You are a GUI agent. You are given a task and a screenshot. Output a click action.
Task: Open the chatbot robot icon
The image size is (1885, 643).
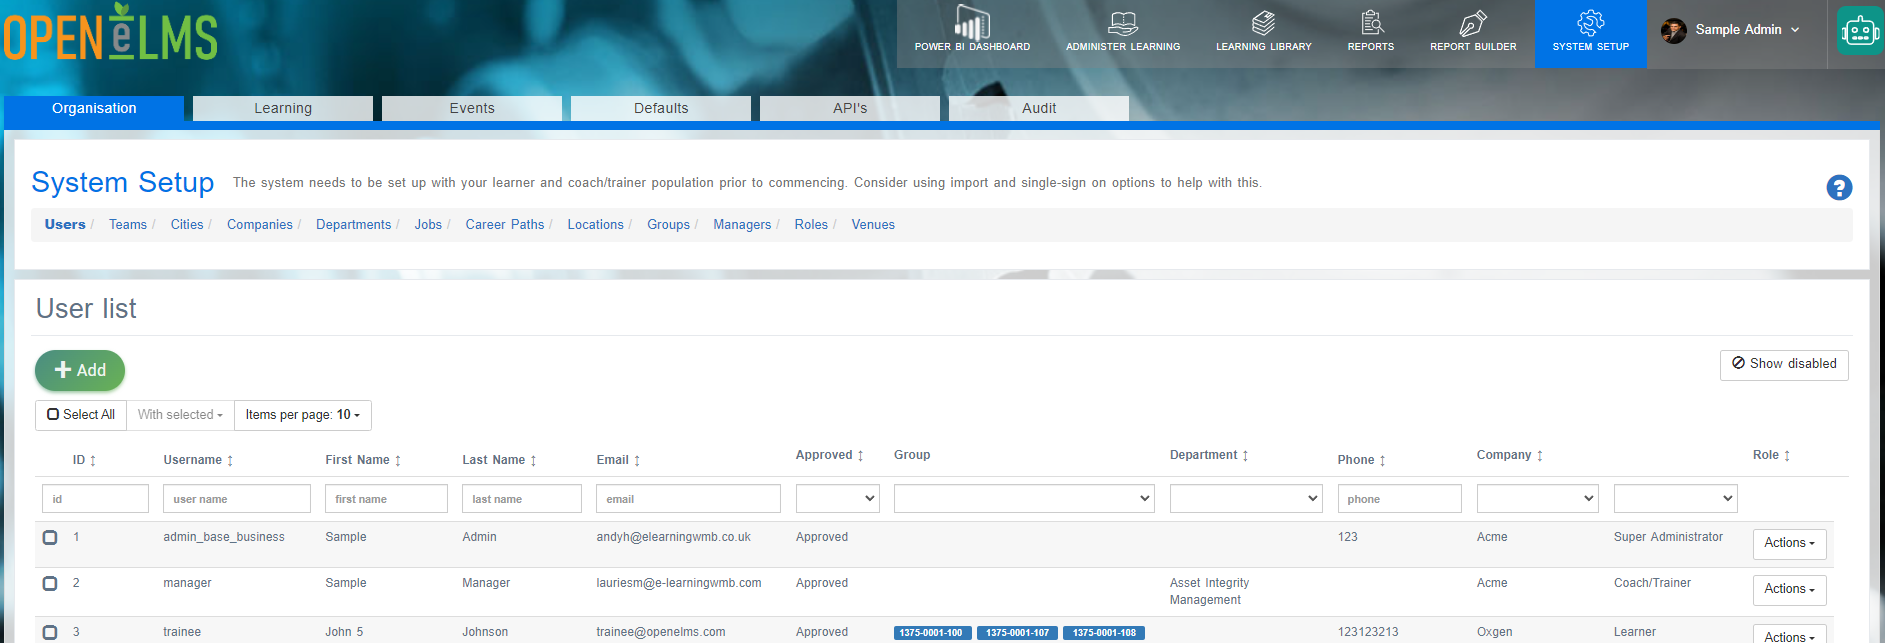point(1860,31)
